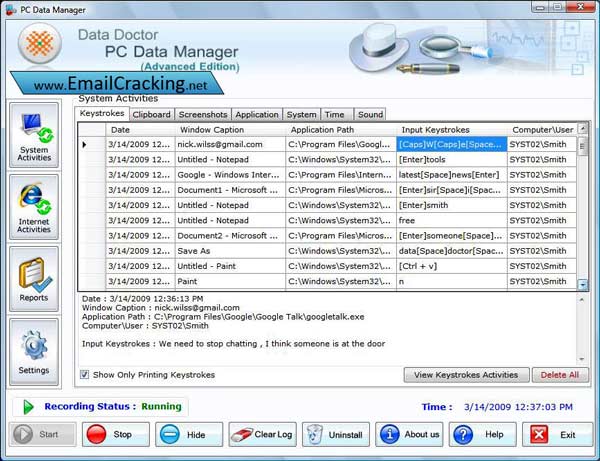
Task: Open the Settings gear panel
Action: click(34, 352)
